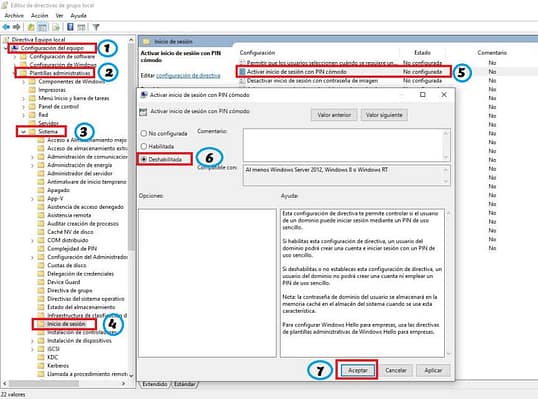Click the Forward arrow in the toolbar

tap(16, 27)
